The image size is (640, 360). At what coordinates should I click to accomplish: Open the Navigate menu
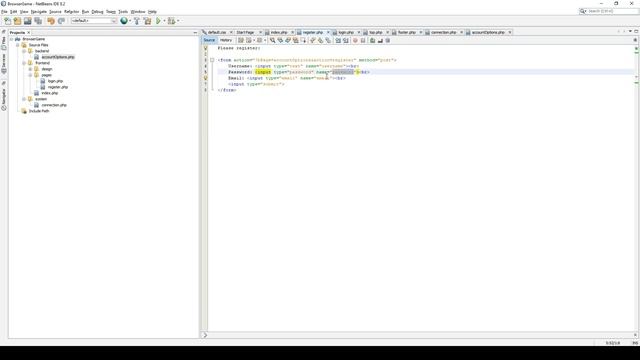coord(39,12)
